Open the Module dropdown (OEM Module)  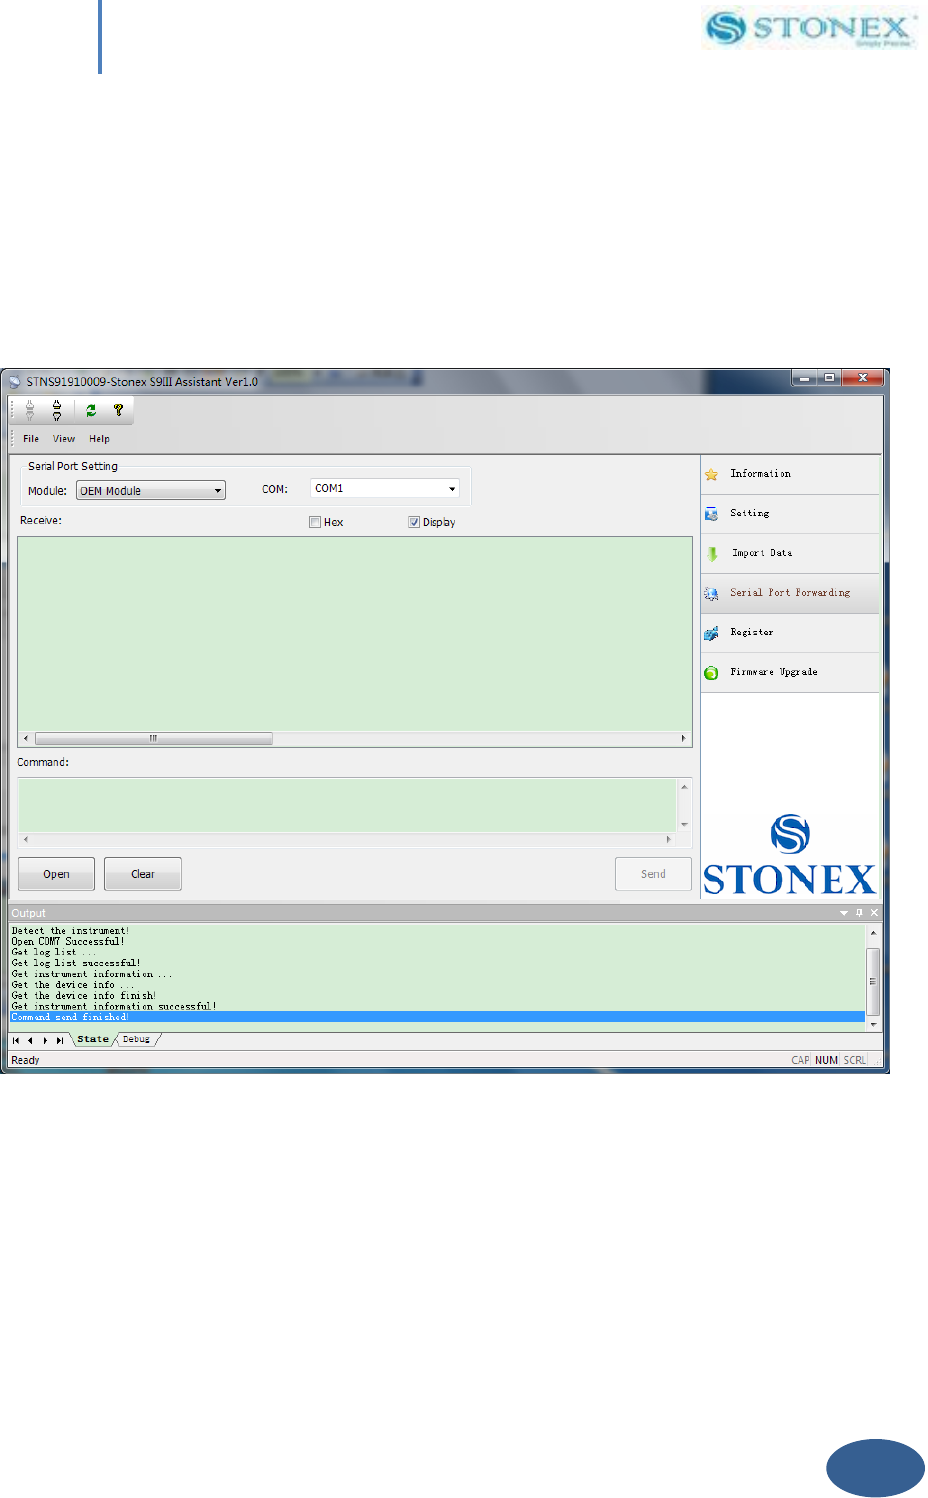click(151, 490)
